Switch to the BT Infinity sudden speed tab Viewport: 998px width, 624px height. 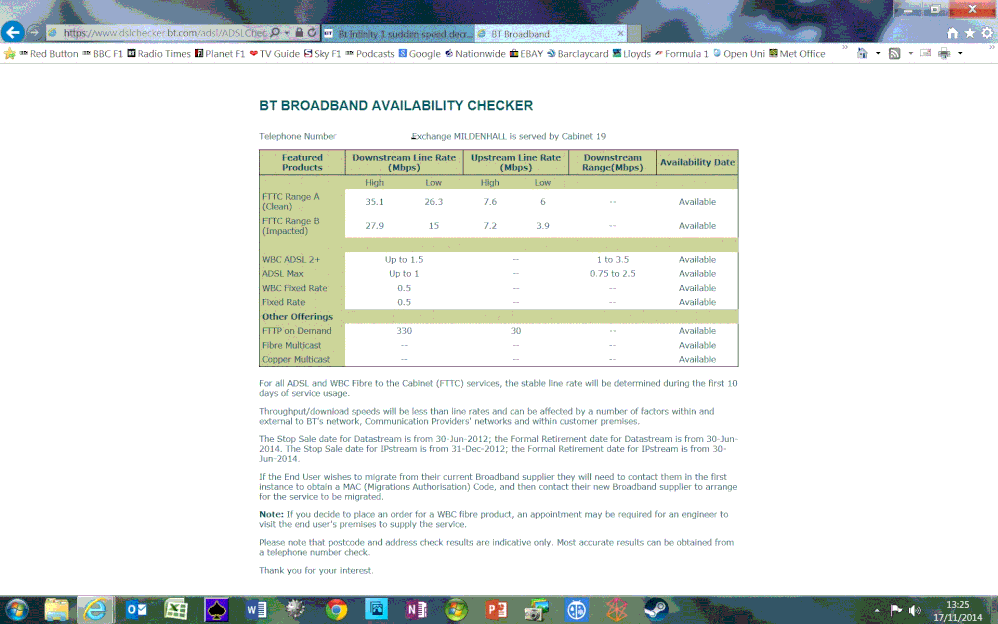(x=397, y=34)
